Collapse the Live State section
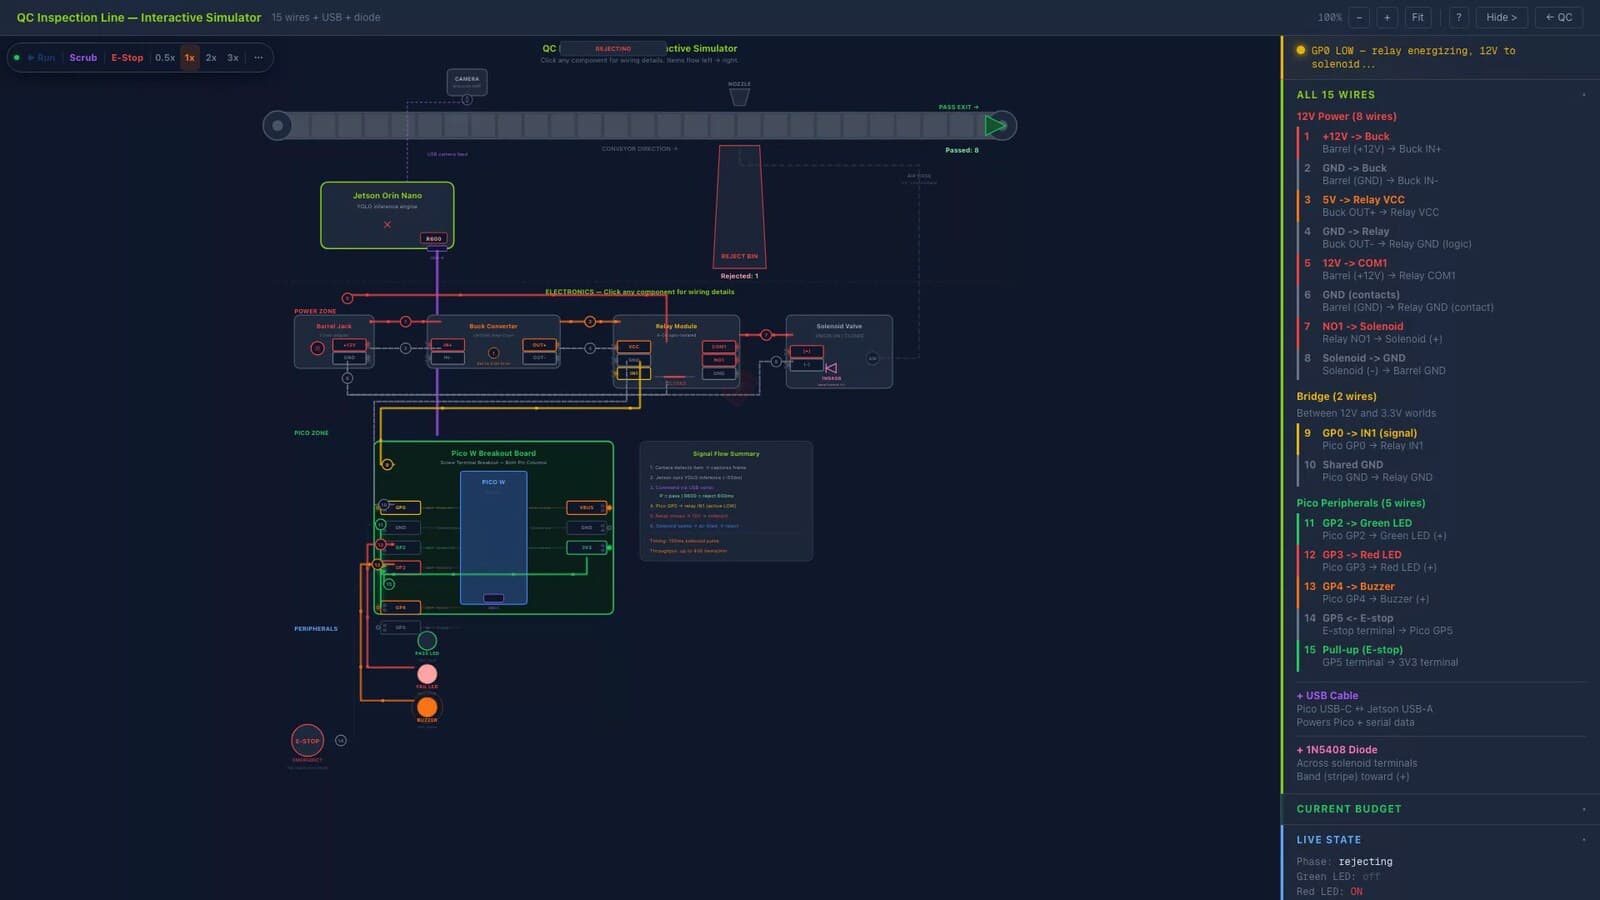 [1440, 840]
